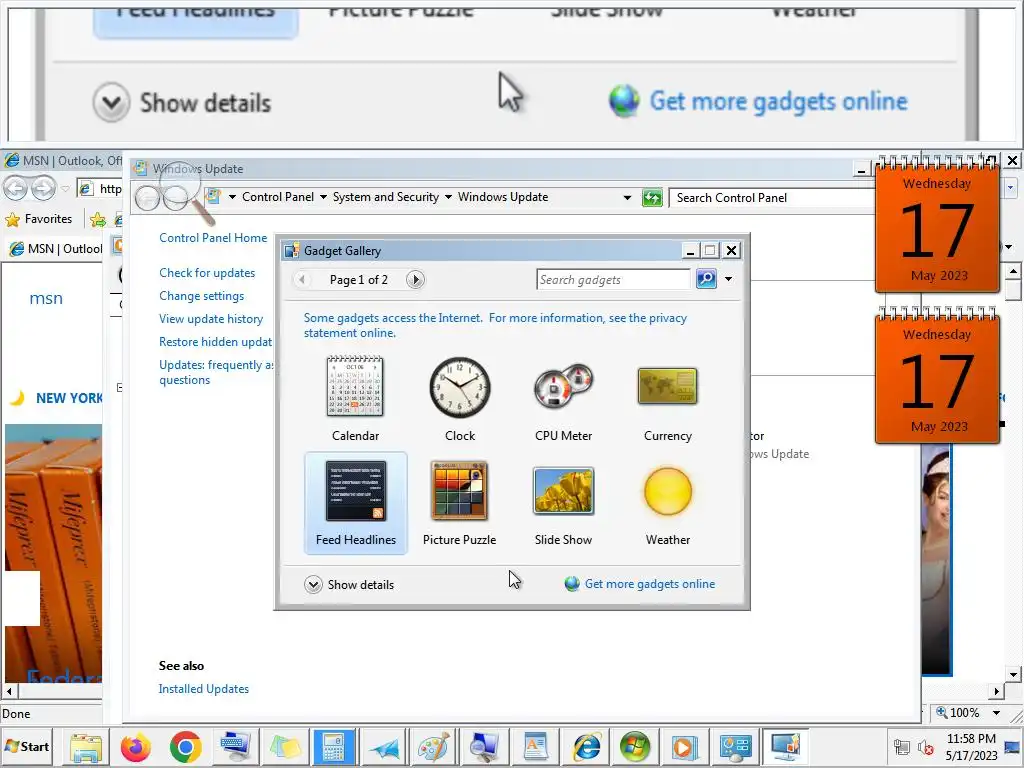Click System and Security in the breadcrumb

pyautogui.click(x=385, y=197)
